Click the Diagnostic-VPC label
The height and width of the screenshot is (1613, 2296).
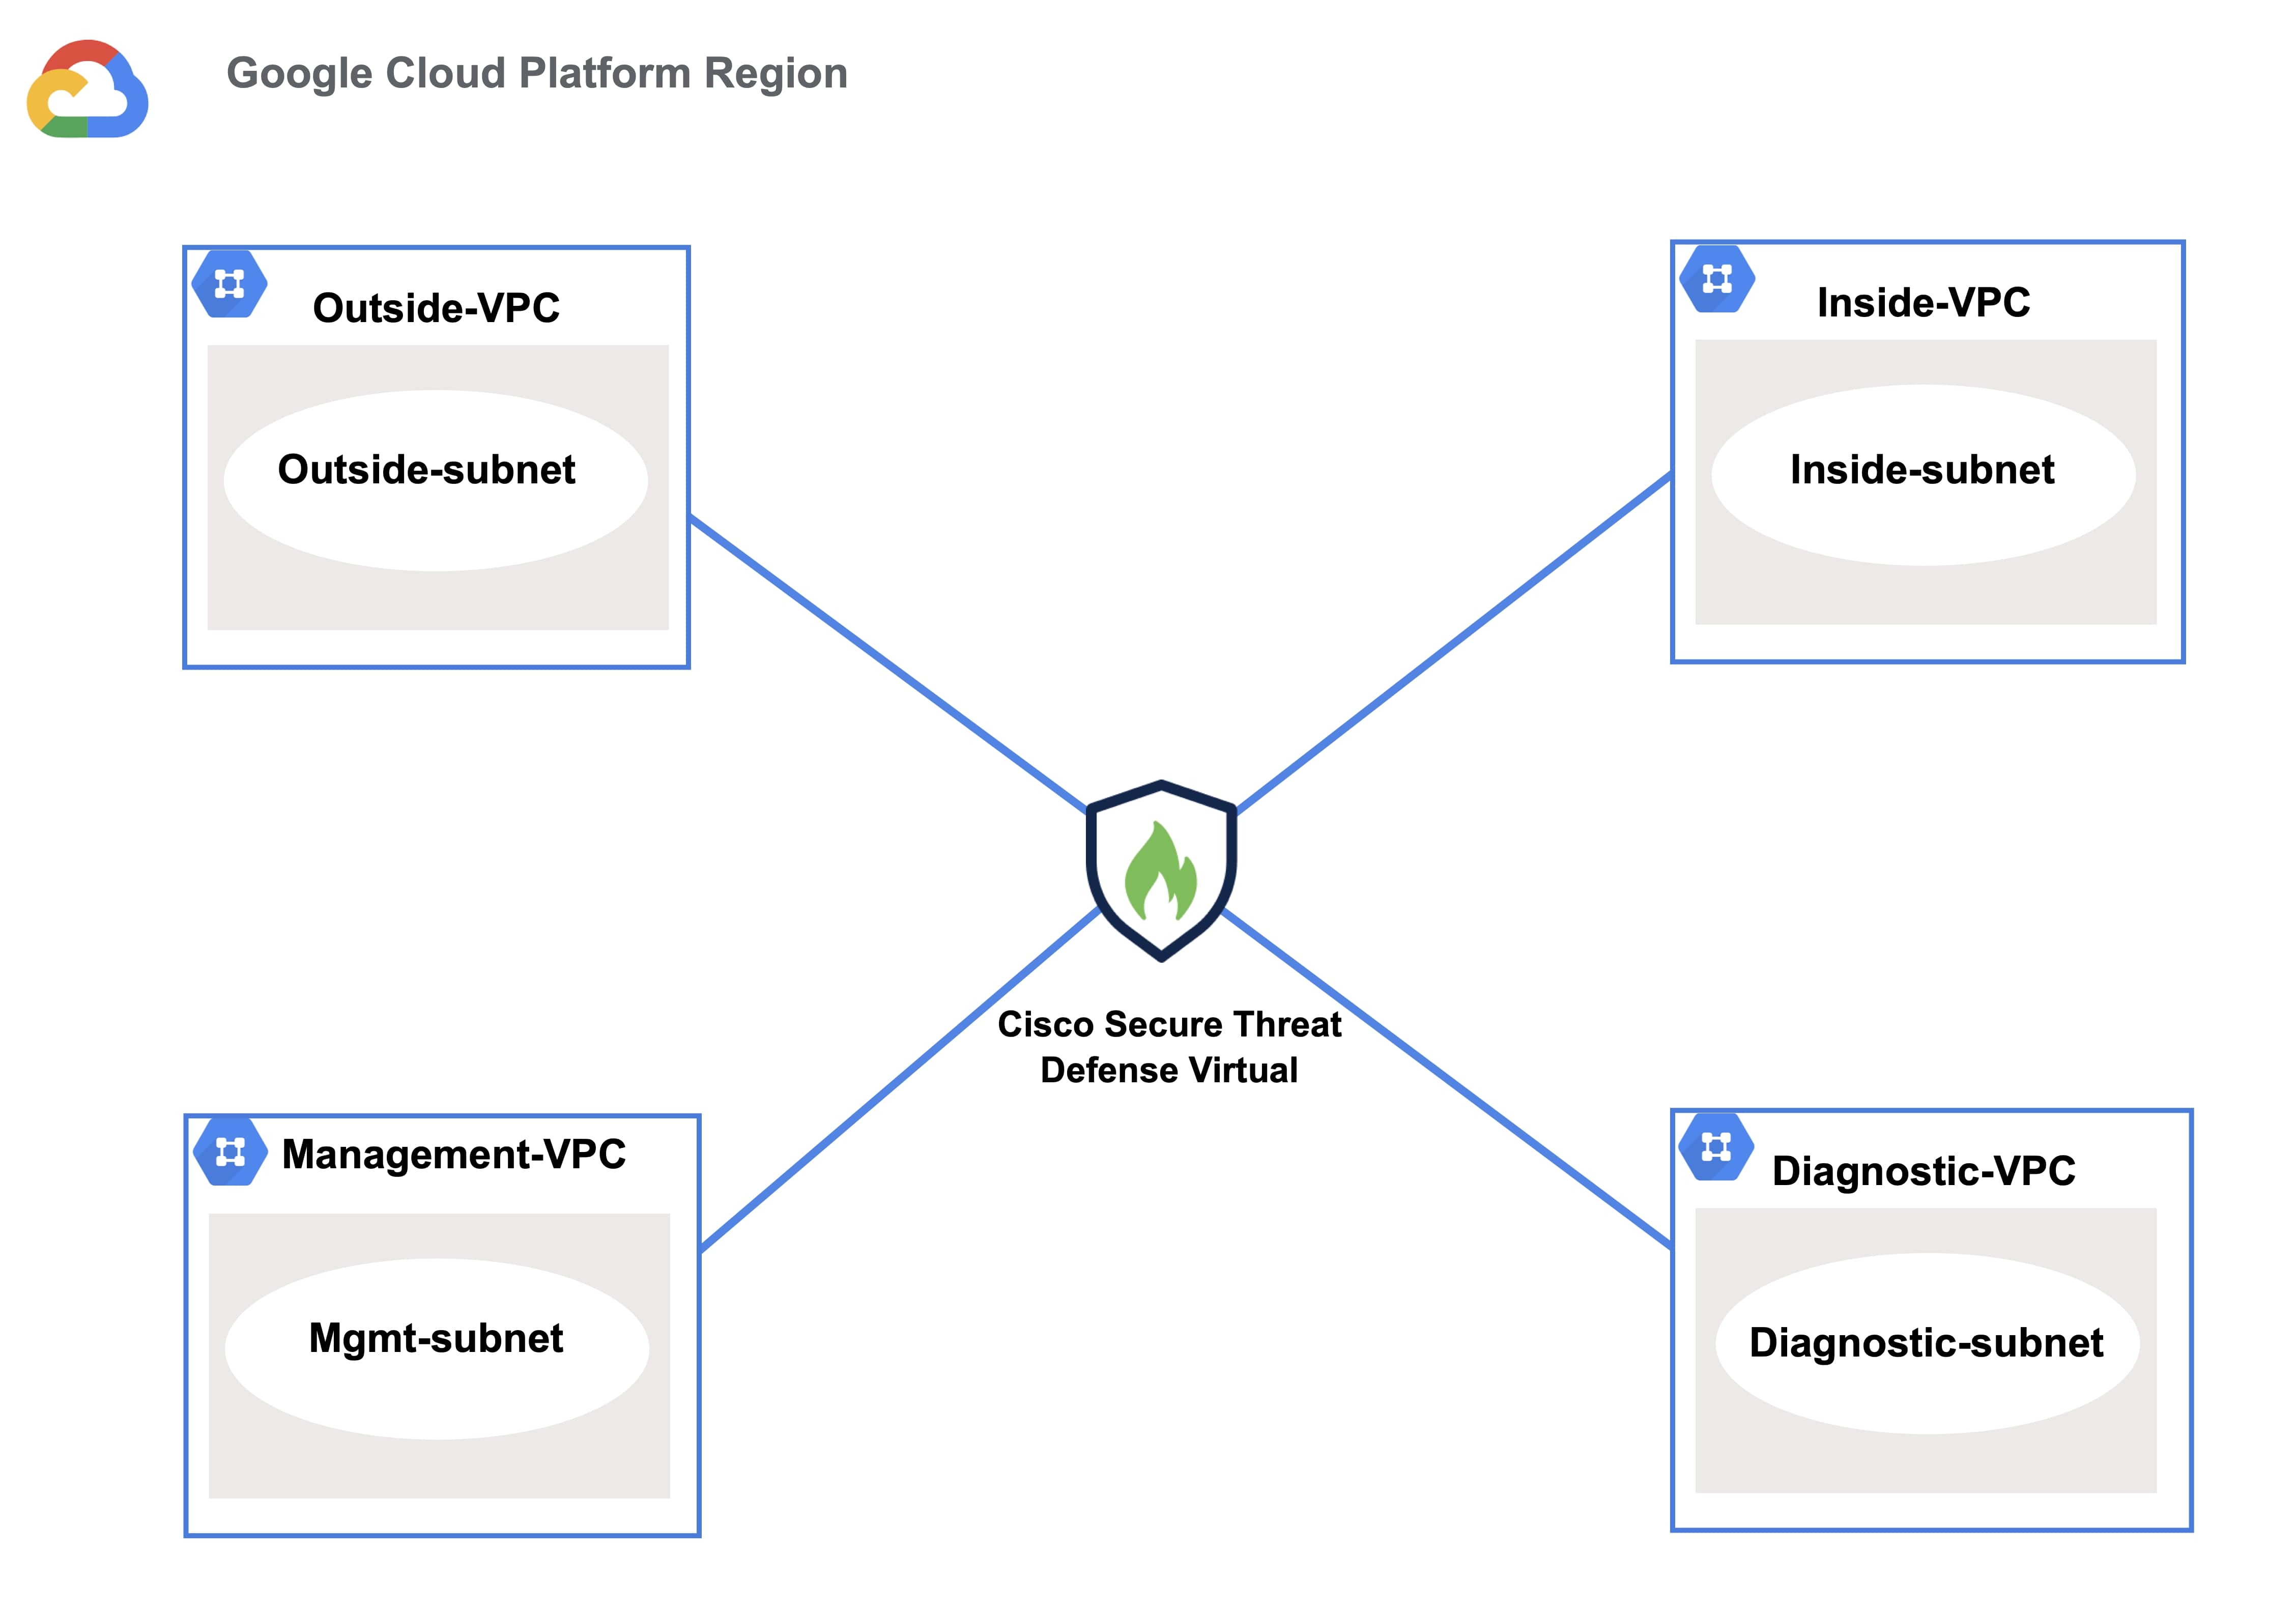click(x=1923, y=1171)
